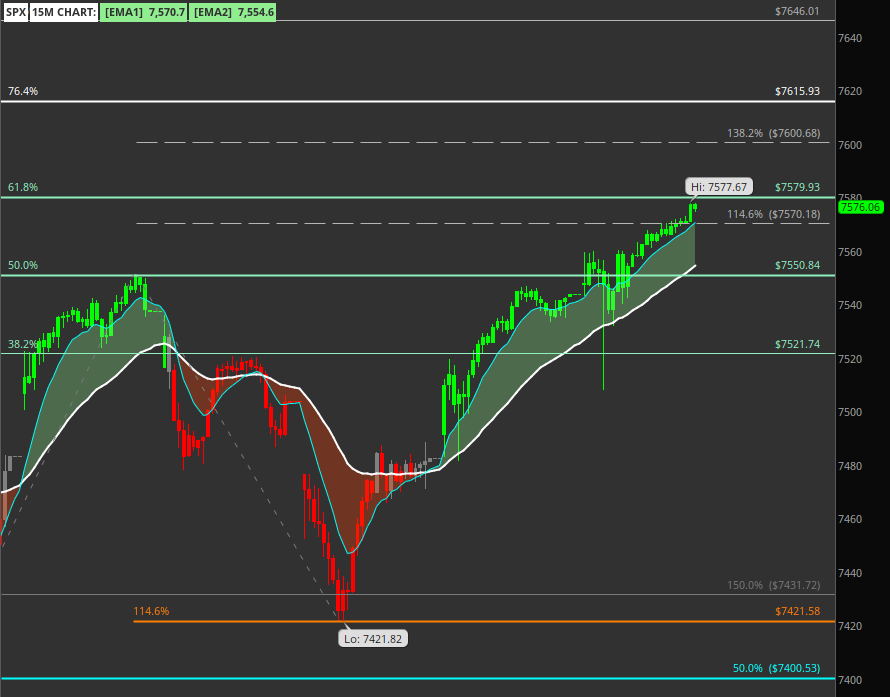Select the 150.0% ($7431.72) label
The width and height of the screenshot is (890, 697).
[x=774, y=585]
